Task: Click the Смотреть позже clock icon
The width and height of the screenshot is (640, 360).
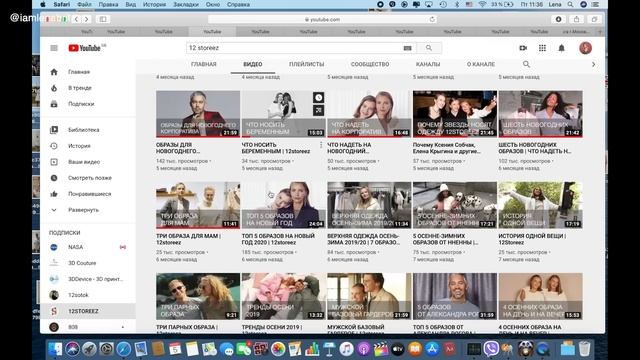Action: pos(54,178)
